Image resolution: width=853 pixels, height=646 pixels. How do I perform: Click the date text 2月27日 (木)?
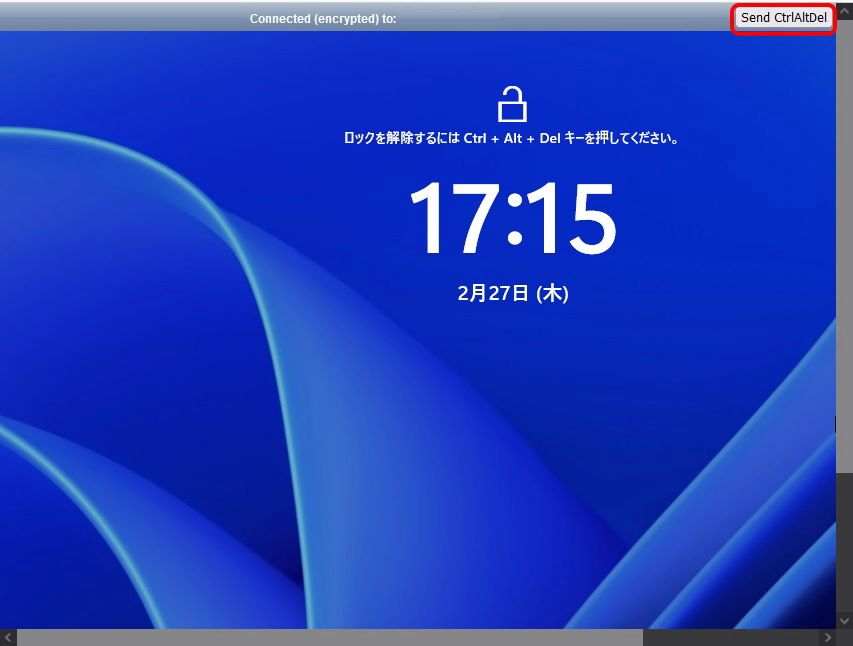point(513,293)
